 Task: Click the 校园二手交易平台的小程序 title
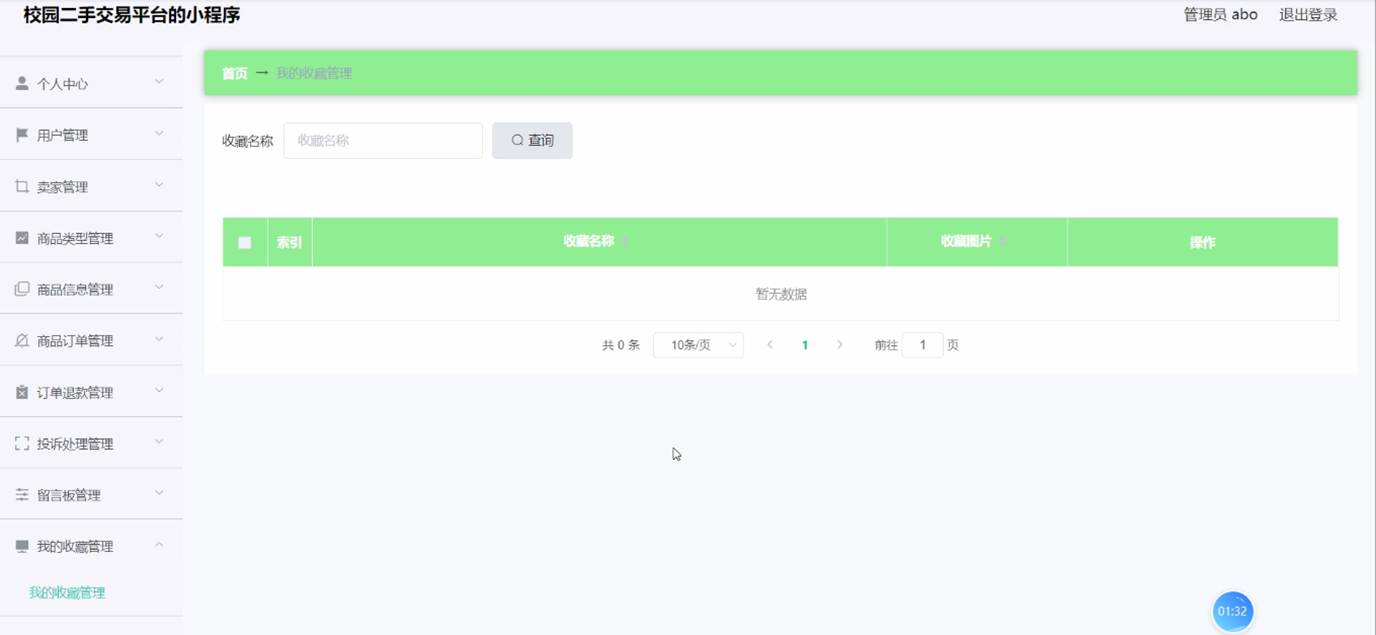click(x=132, y=15)
